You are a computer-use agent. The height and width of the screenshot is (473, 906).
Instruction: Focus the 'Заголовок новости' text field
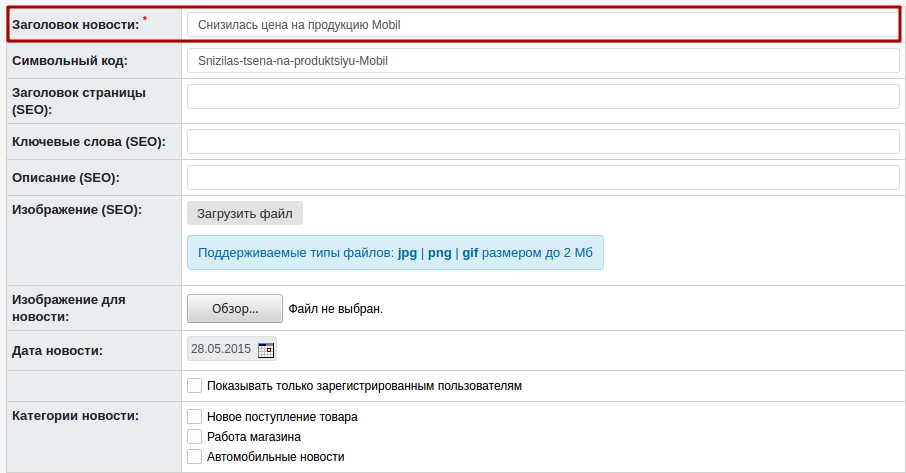pos(543,24)
